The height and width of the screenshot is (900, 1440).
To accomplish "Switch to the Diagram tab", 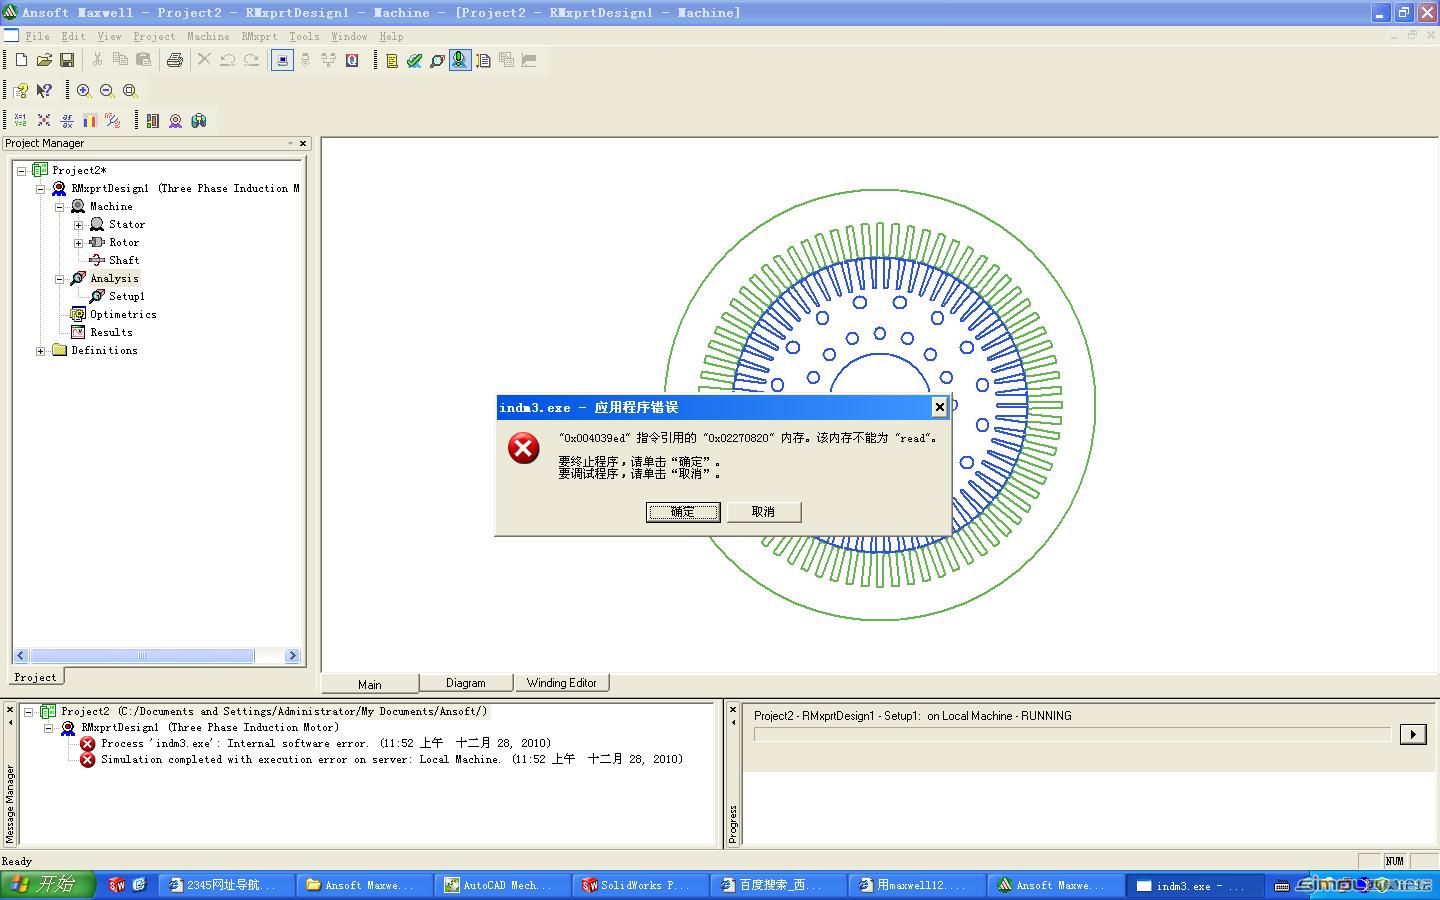I will point(465,683).
